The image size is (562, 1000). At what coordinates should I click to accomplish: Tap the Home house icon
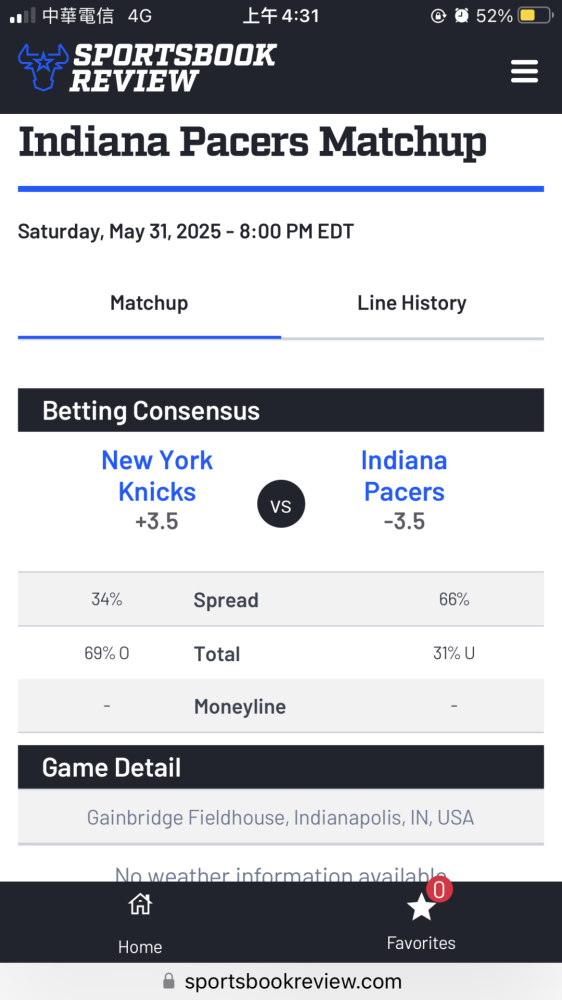click(140, 904)
